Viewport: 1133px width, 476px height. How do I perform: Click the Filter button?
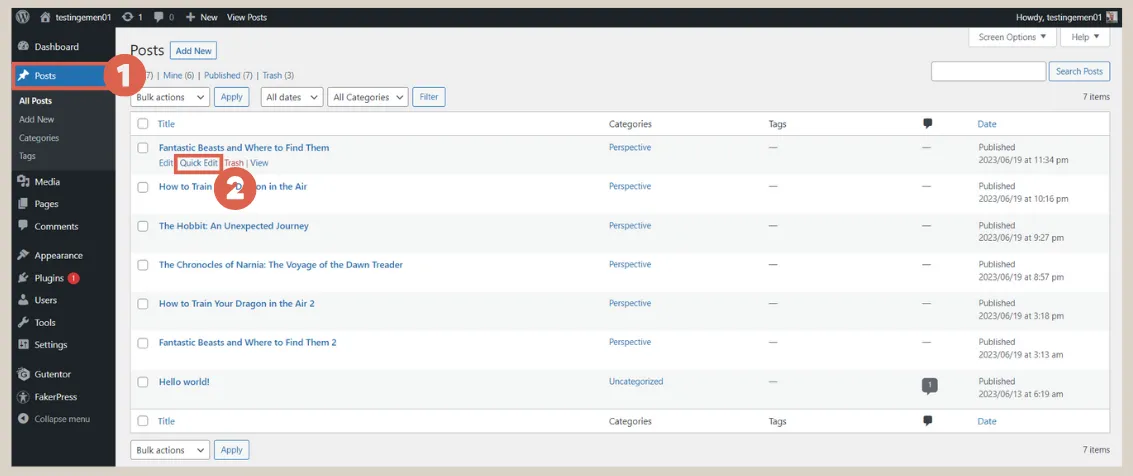[428, 97]
